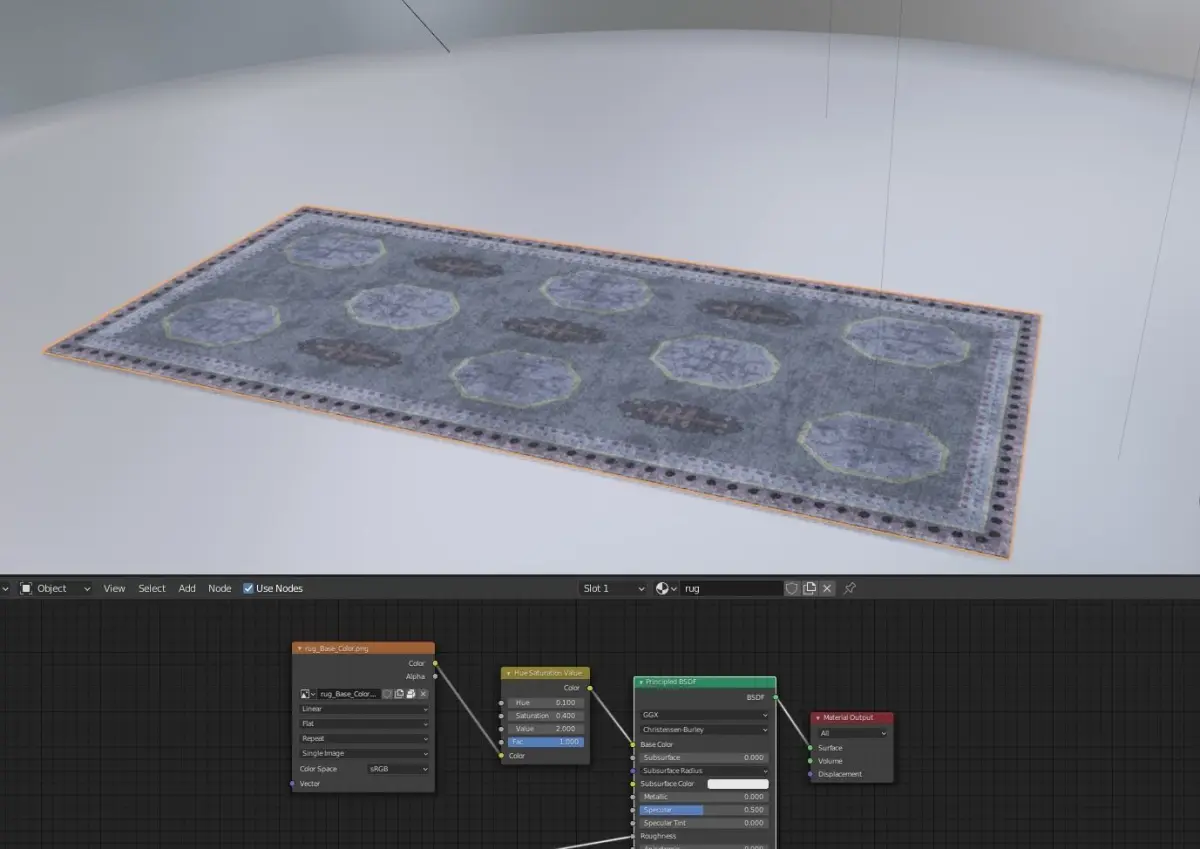1200x849 pixels.
Task: Open the Add menu in node editor
Action: (187, 588)
